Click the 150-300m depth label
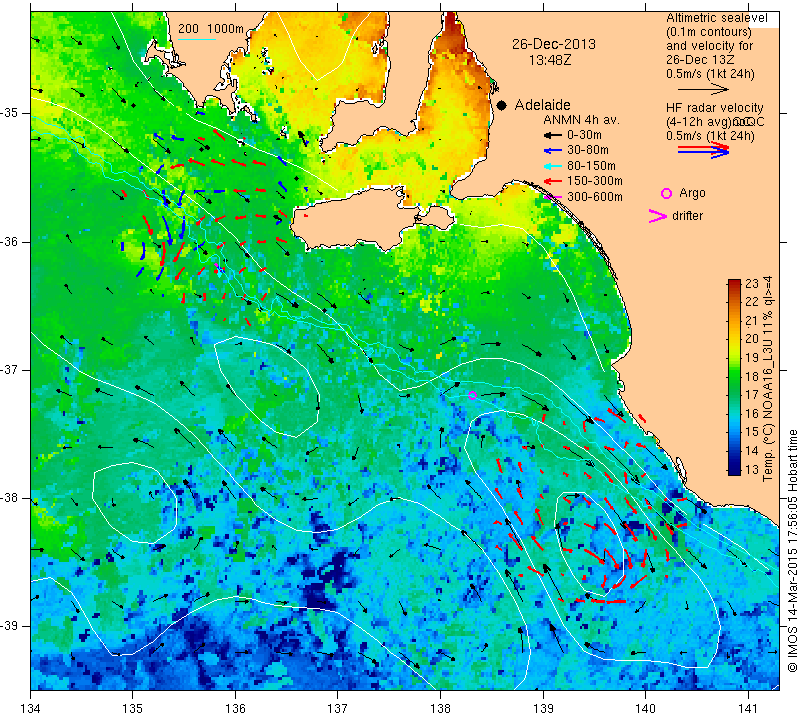800x720 pixels. [595, 181]
